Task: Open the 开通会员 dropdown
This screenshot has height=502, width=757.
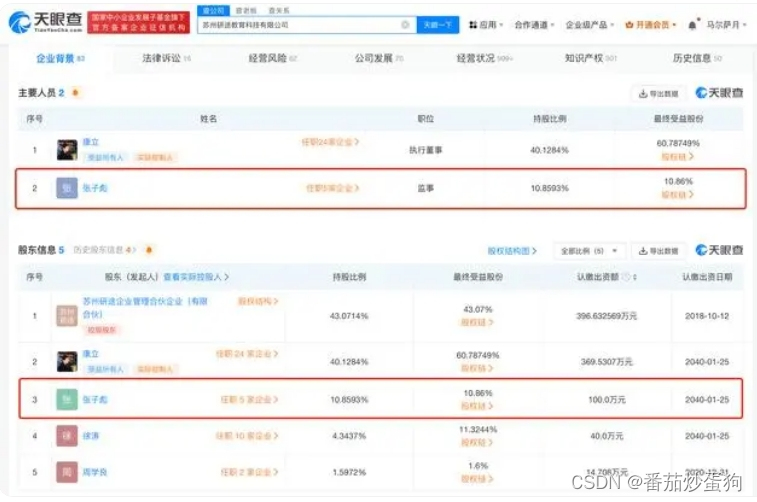Action: (x=650, y=25)
